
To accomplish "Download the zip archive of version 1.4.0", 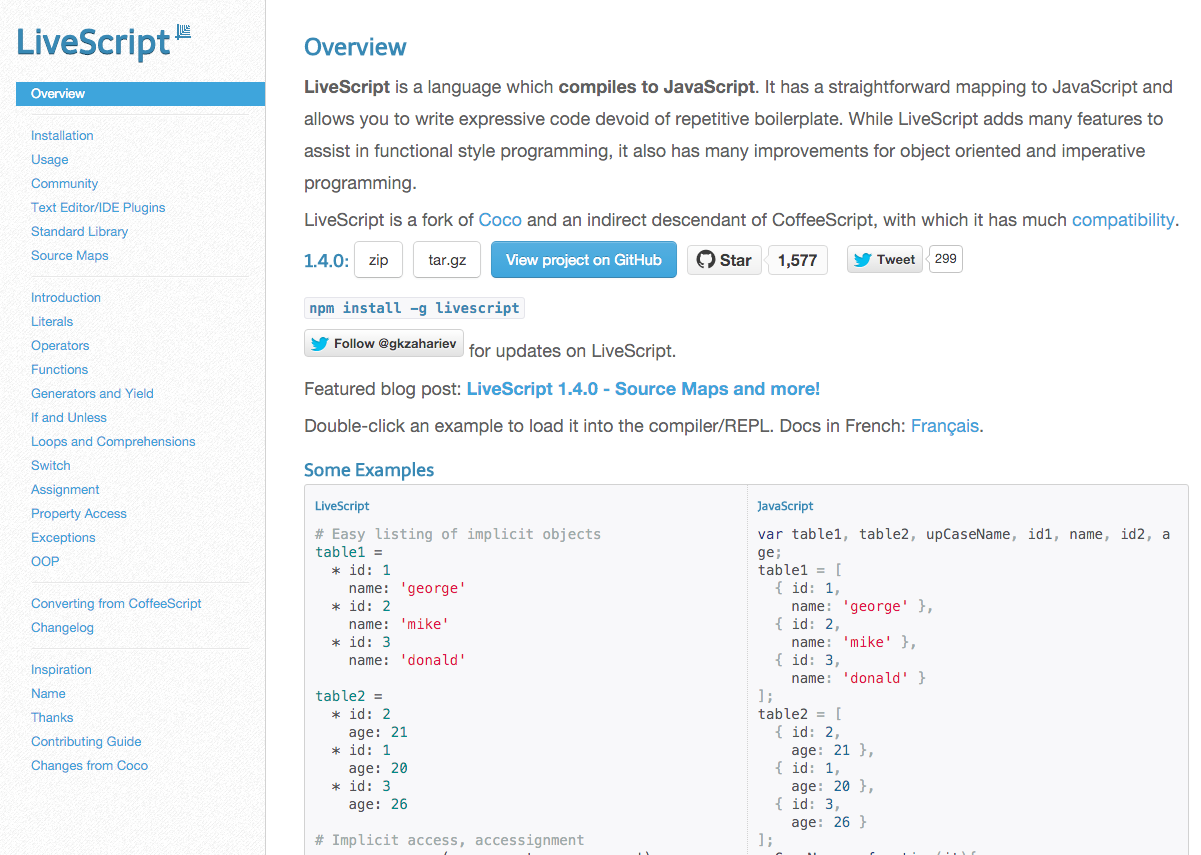I will [x=378, y=259].
